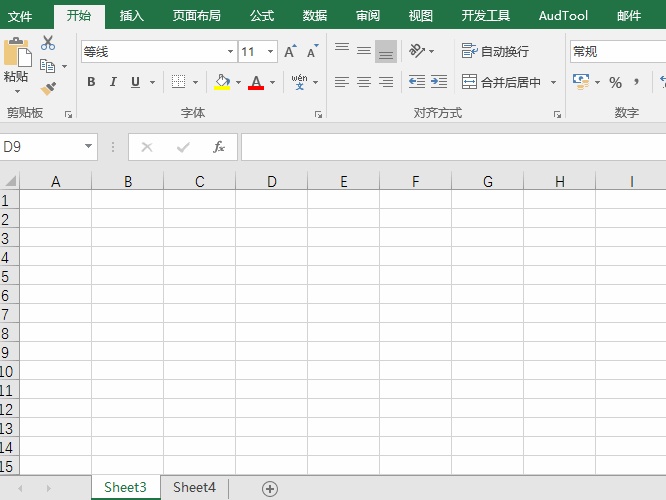The image size is (666, 500).
Task: Click Wrap Text (自动换行) button
Action: click(x=495, y=51)
